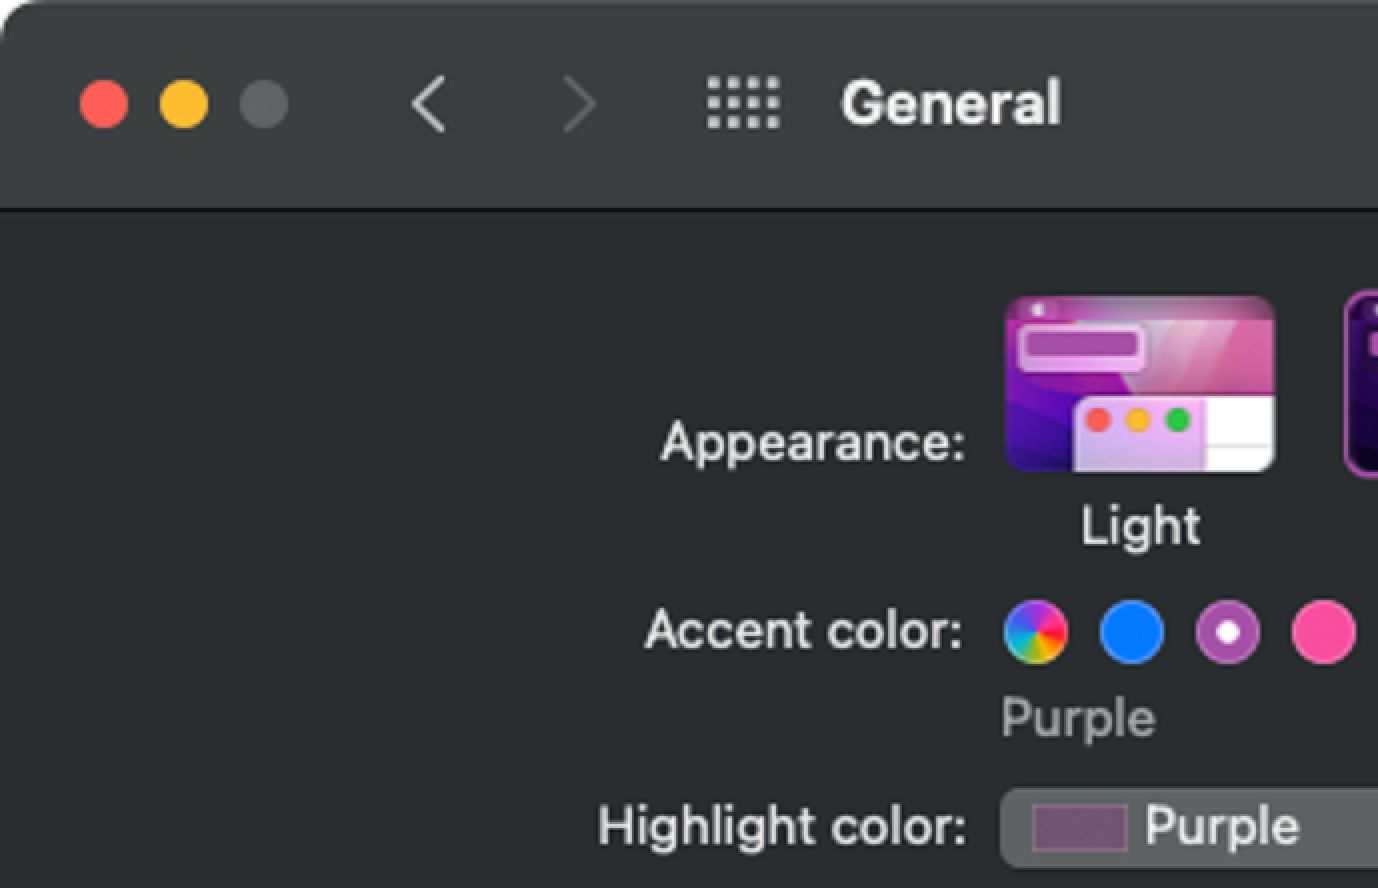Select the Light appearance thumbnail

pyautogui.click(x=1139, y=384)
